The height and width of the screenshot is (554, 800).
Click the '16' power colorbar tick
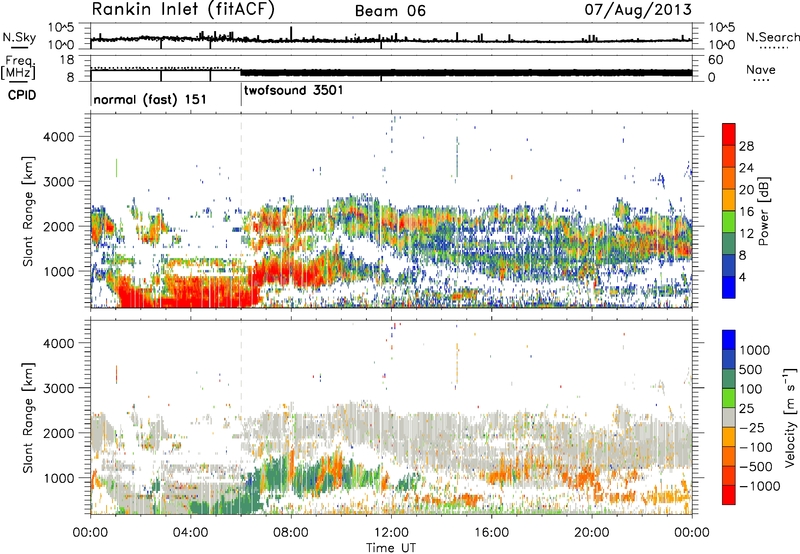pos(746,212)
